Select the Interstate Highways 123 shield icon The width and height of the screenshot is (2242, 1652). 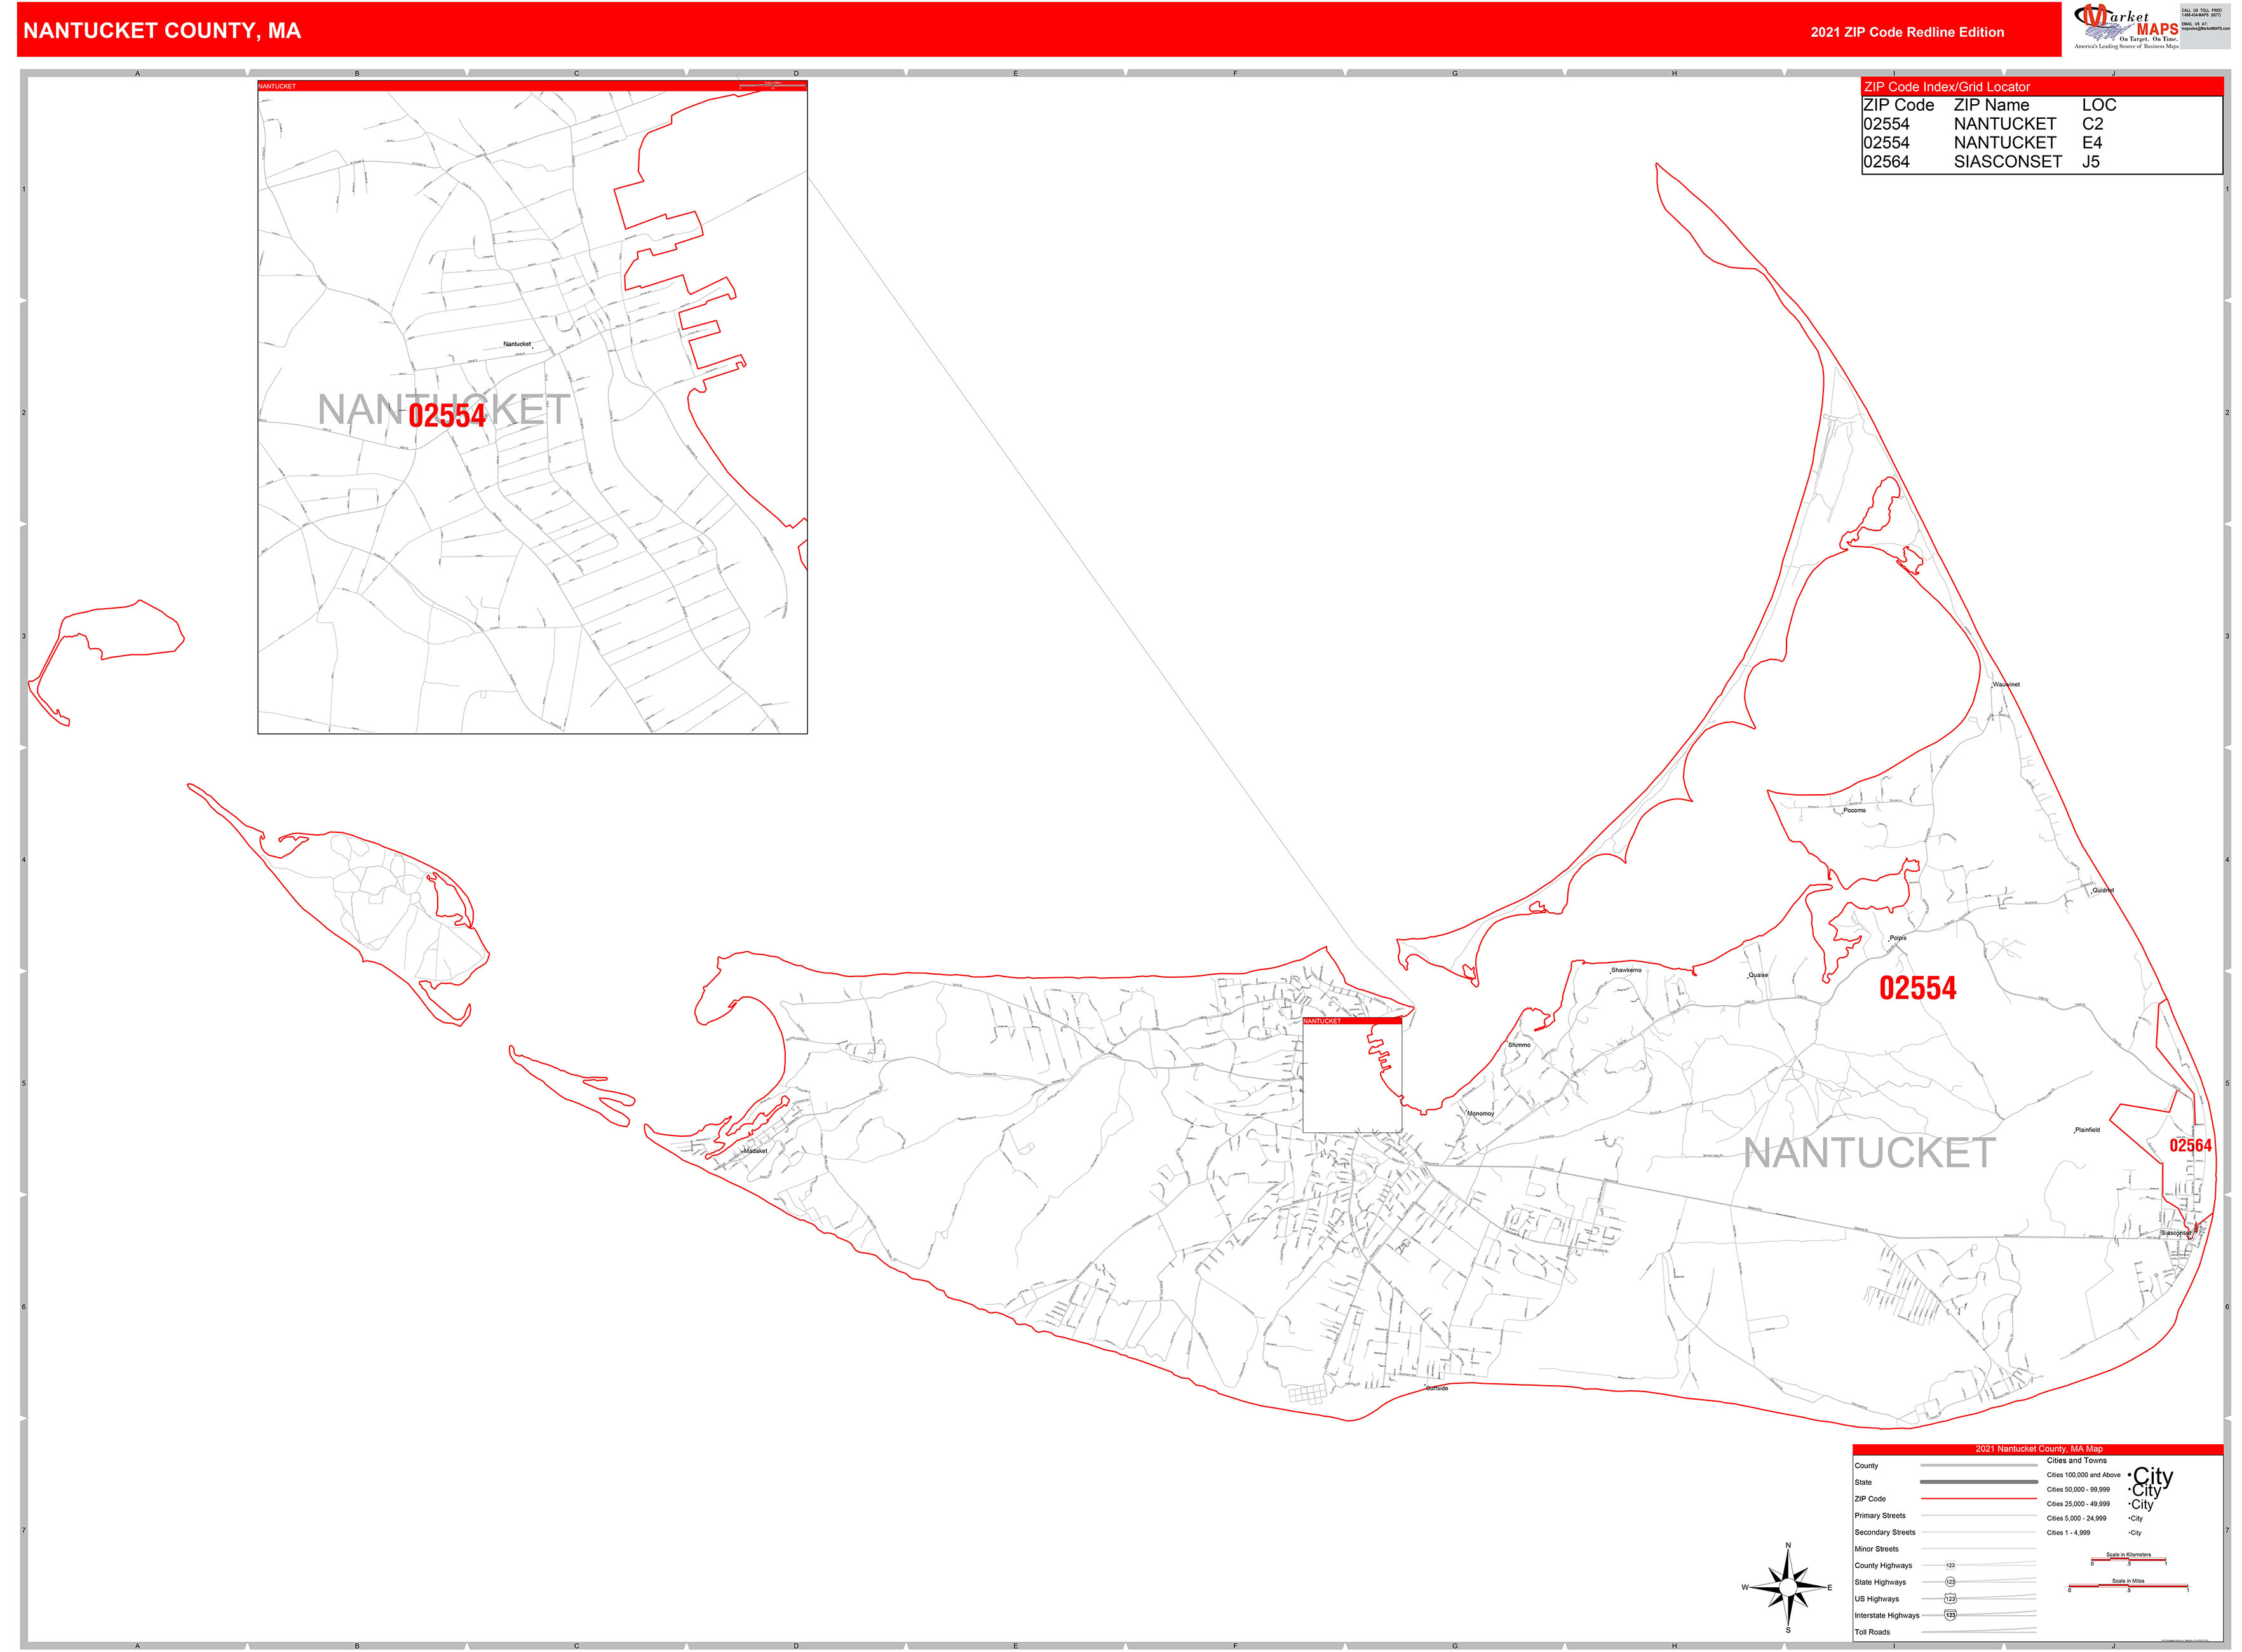pos(1950,1616)
